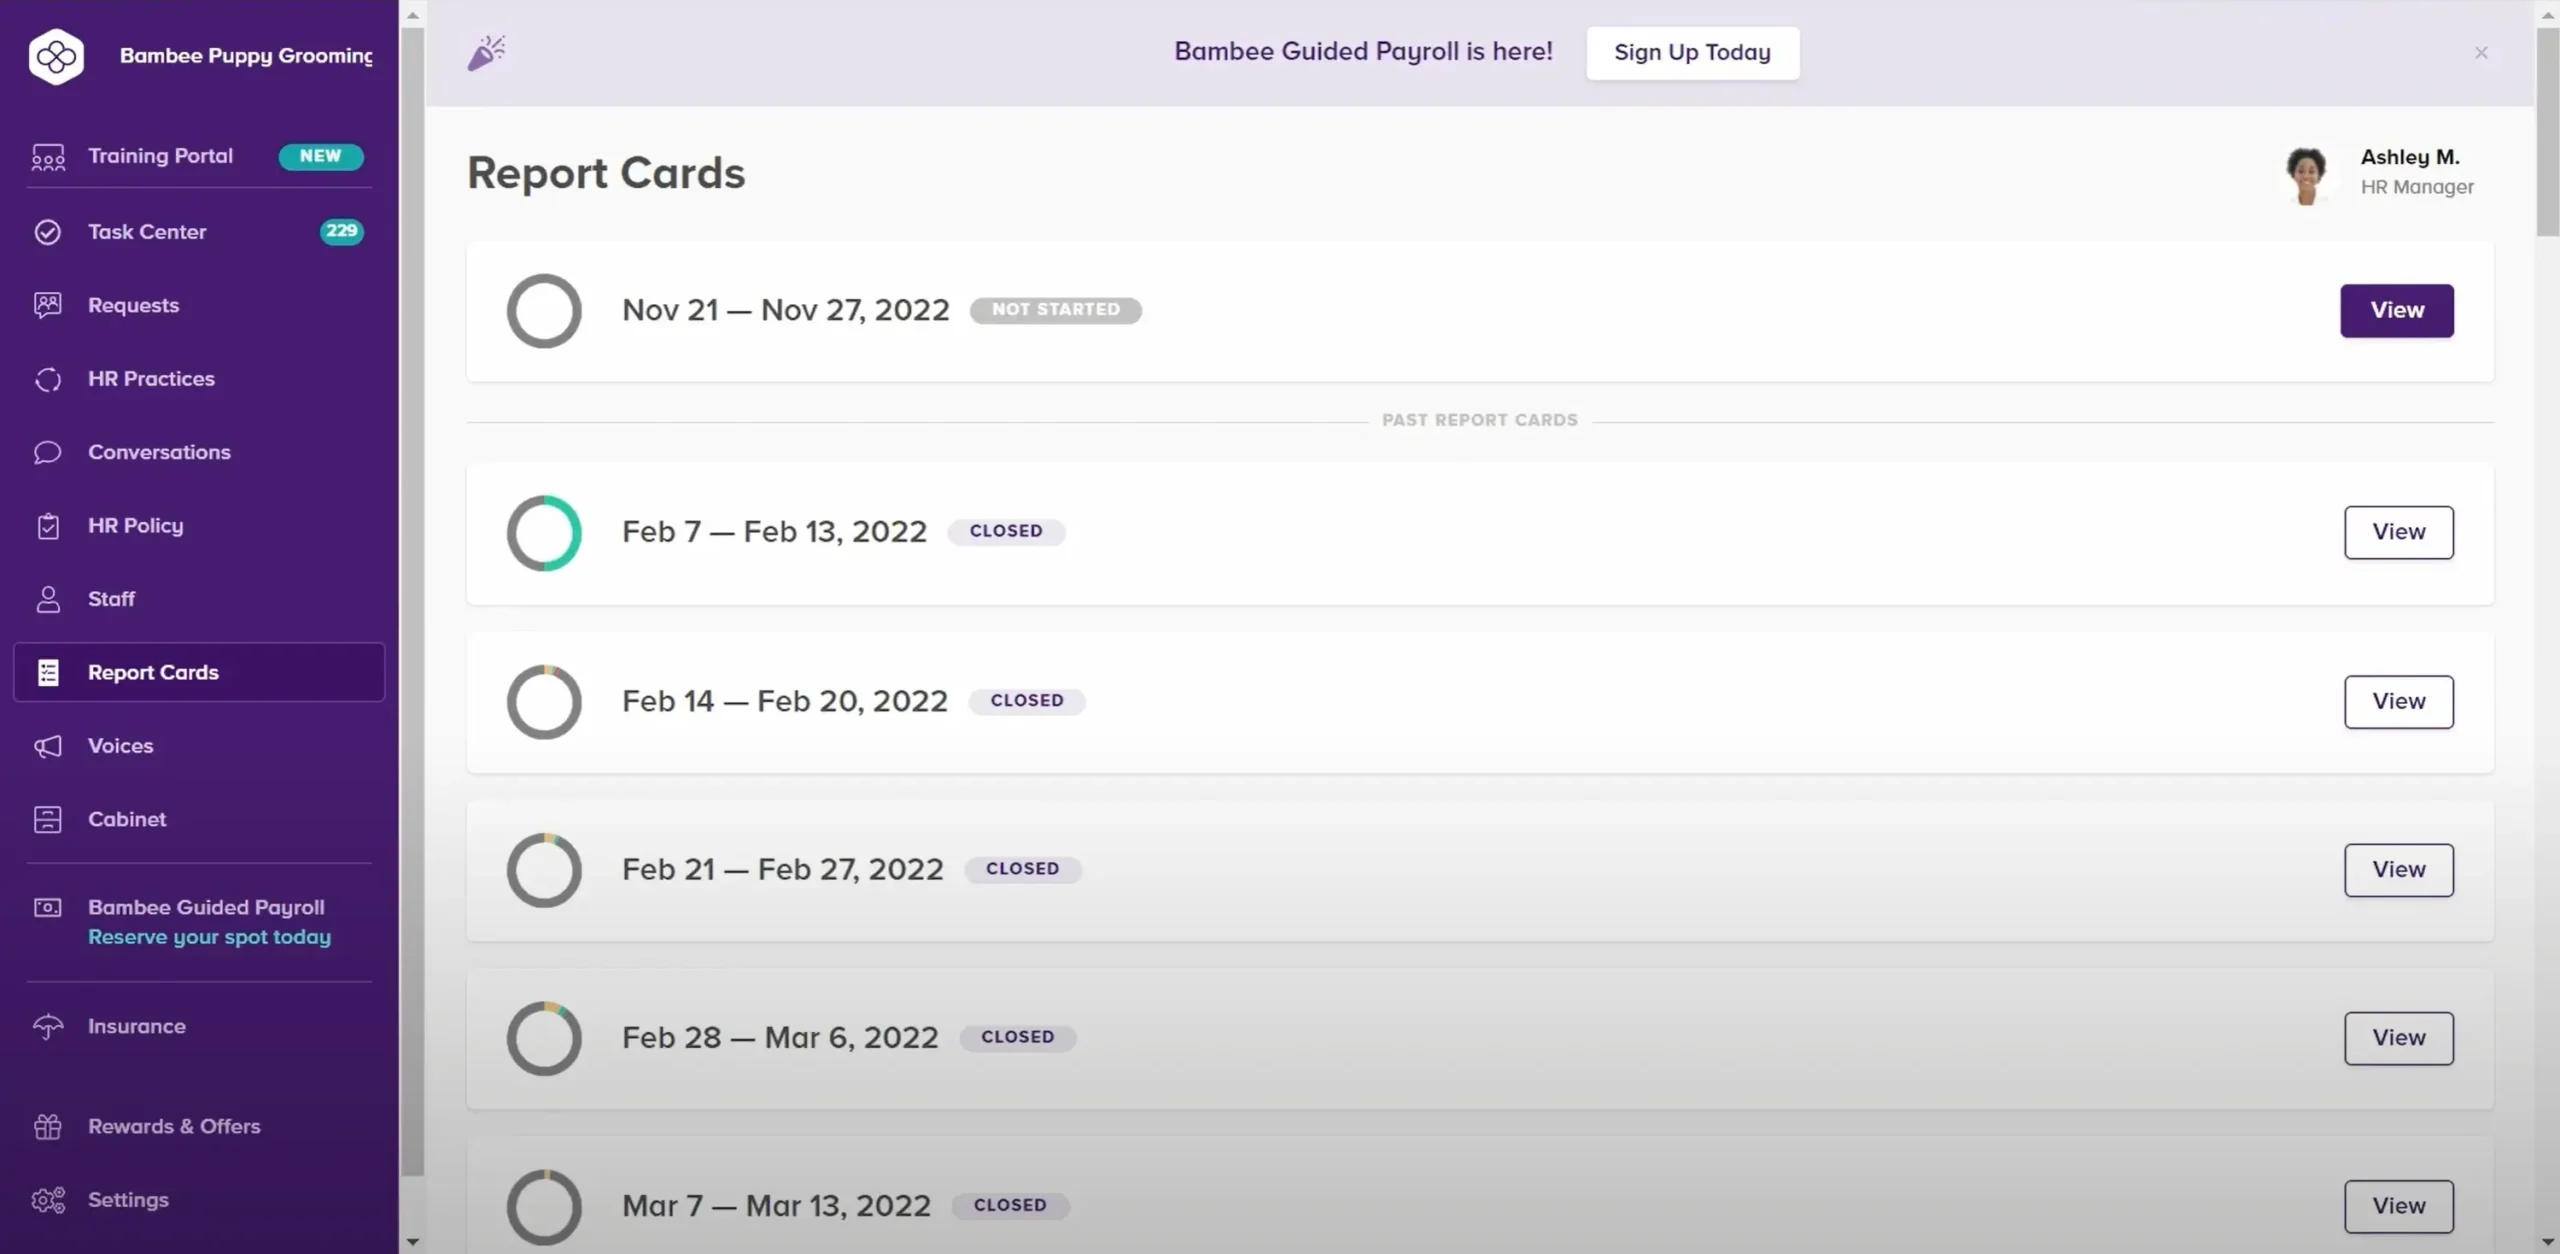2560x1254 pixels.
Task: Click Reserve your spot today link
Action: (209, 936)
